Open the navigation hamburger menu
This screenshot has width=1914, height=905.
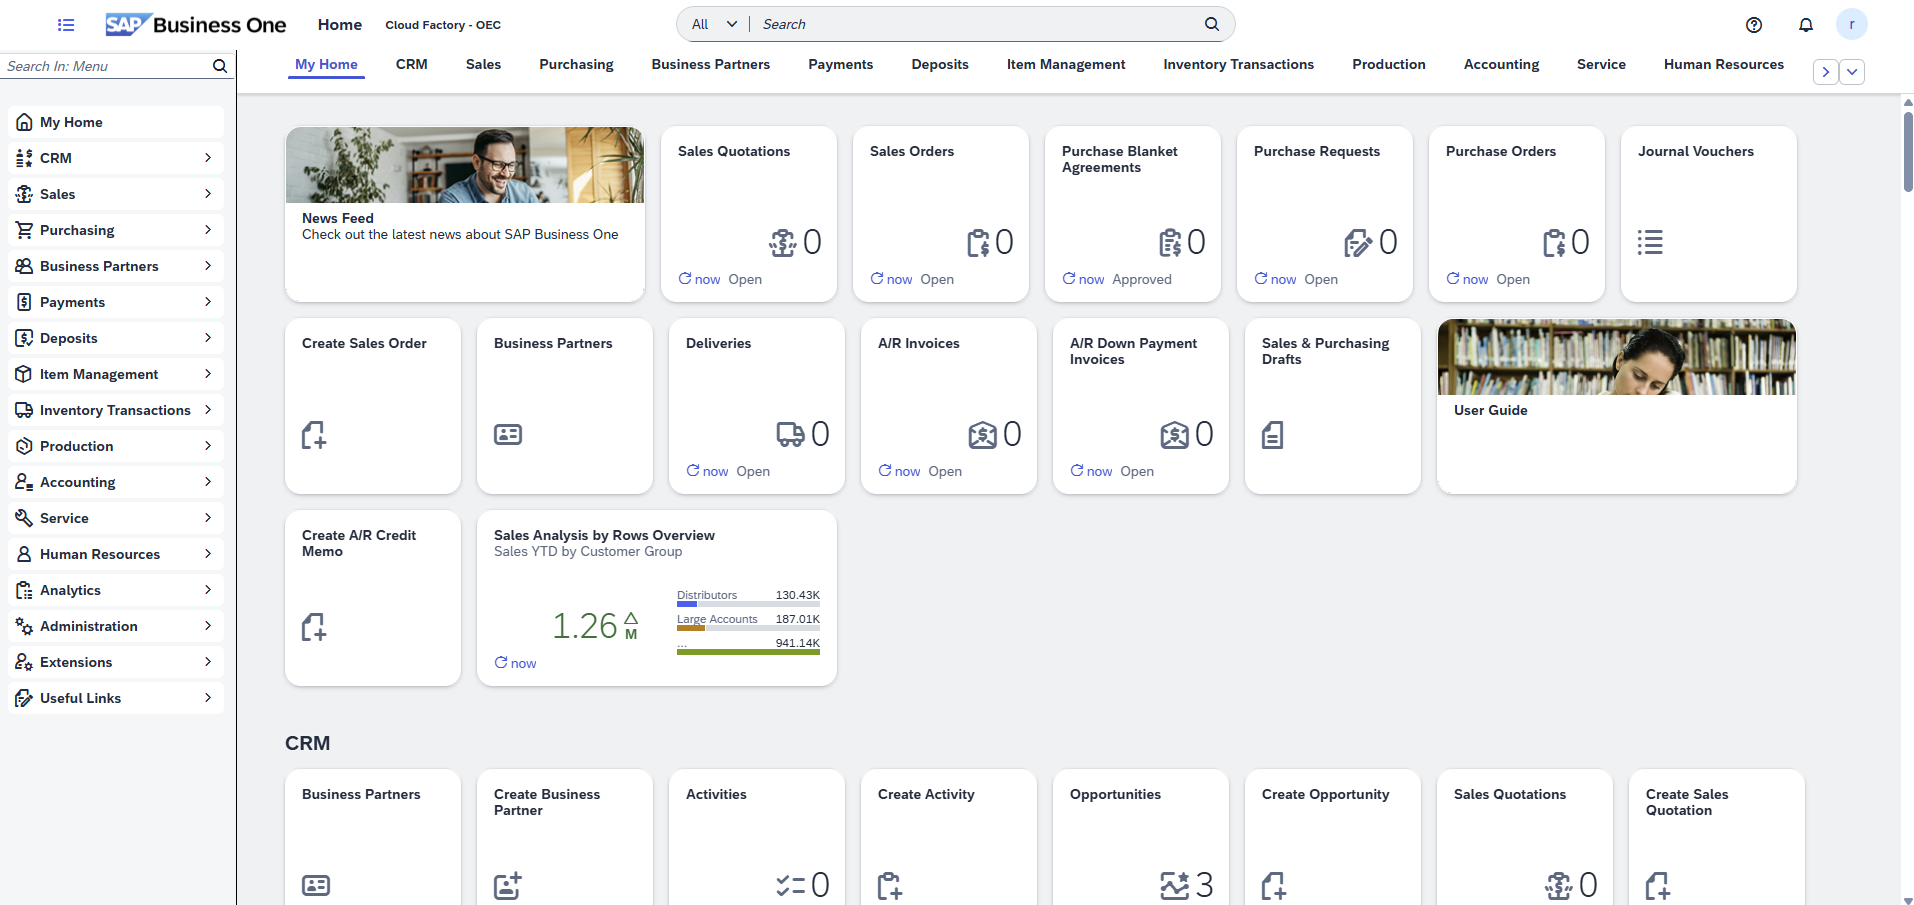(65, 24)
